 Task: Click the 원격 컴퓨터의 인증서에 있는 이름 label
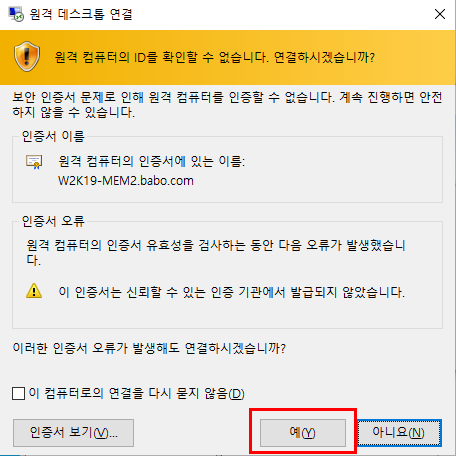152,162
